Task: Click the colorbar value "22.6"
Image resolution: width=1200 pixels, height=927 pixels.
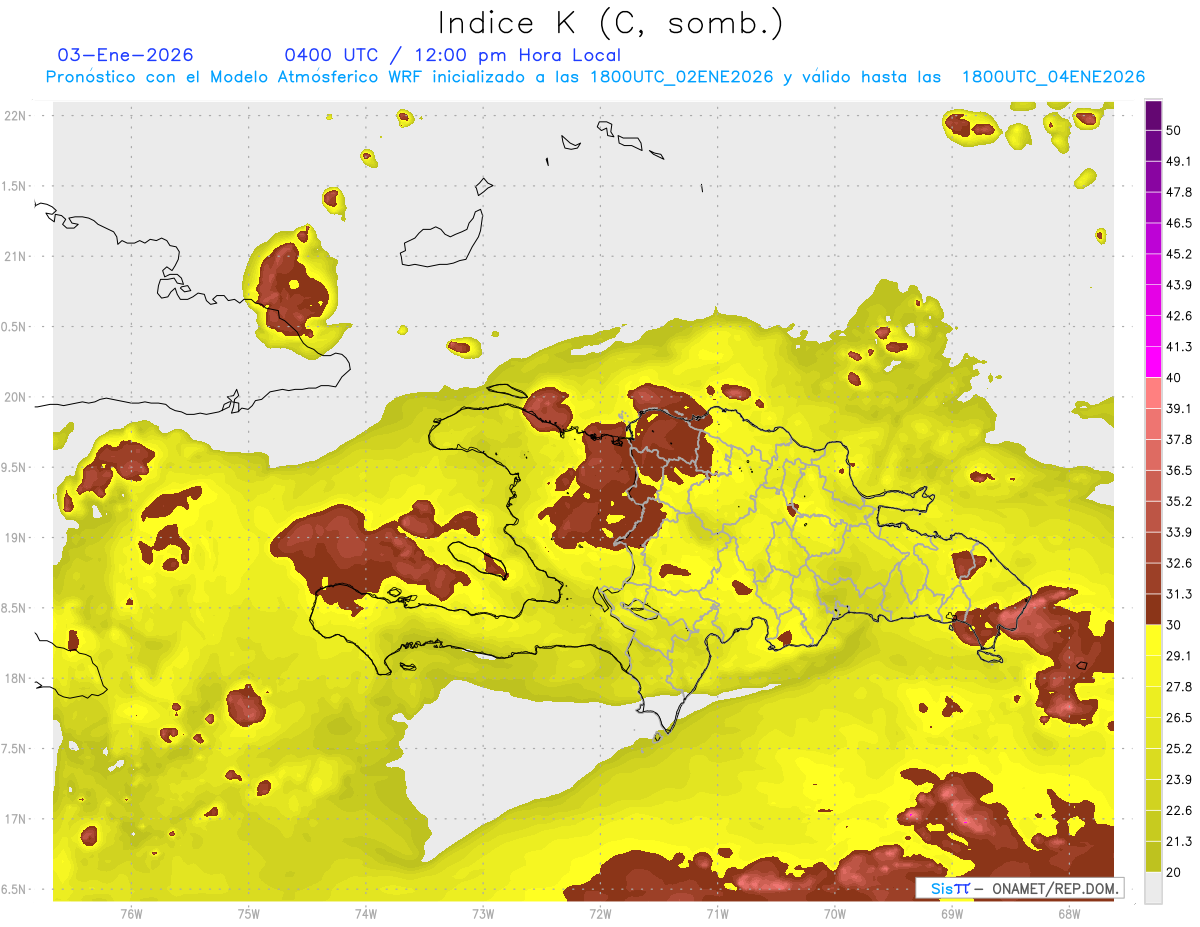Action: click(x=1179, y=810)
